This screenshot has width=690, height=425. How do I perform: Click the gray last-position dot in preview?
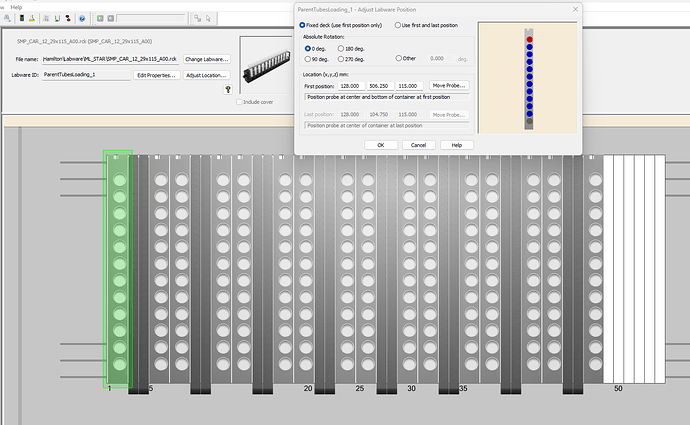pos(529,121)
